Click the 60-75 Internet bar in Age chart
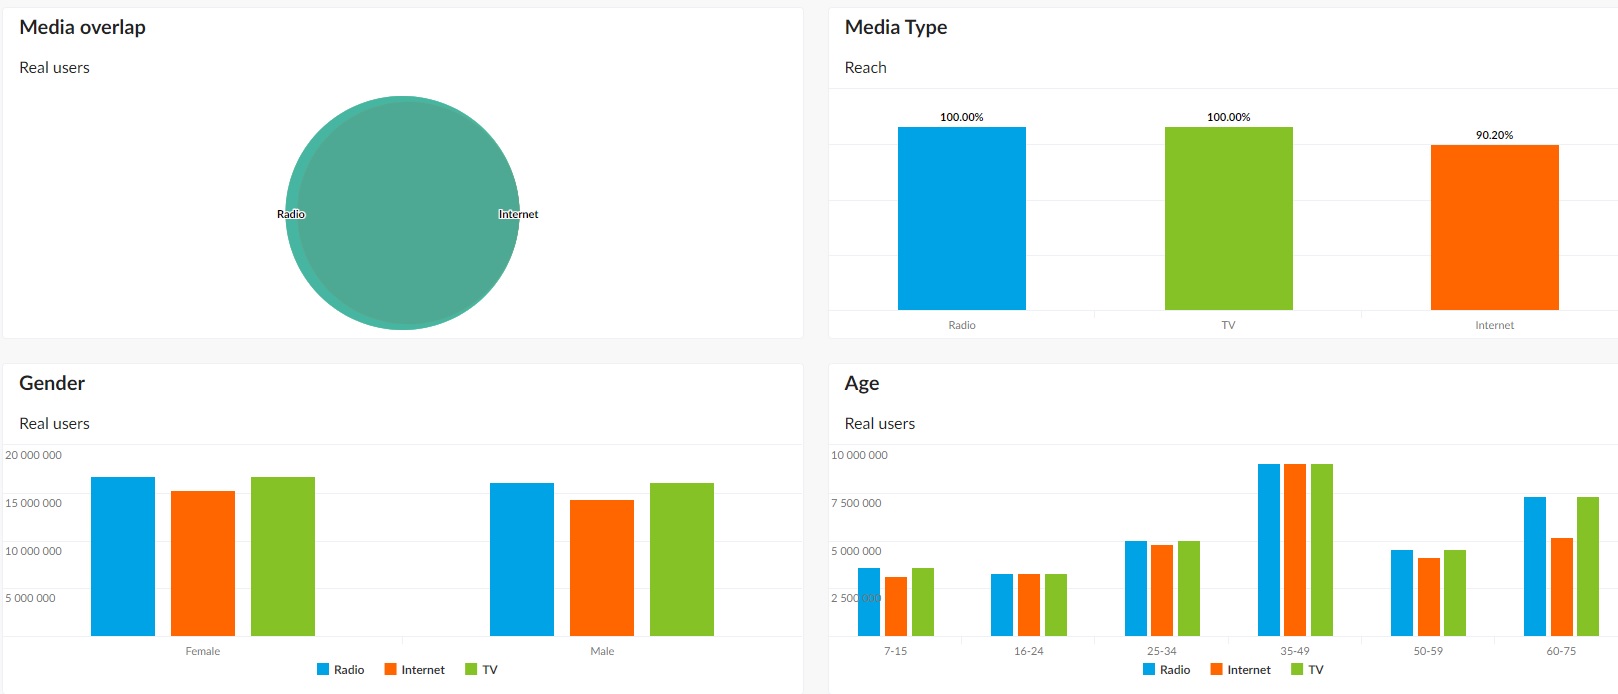The width and height of the screenshot is (1618, 694). pyautogui.click(x=1561, y=587)
